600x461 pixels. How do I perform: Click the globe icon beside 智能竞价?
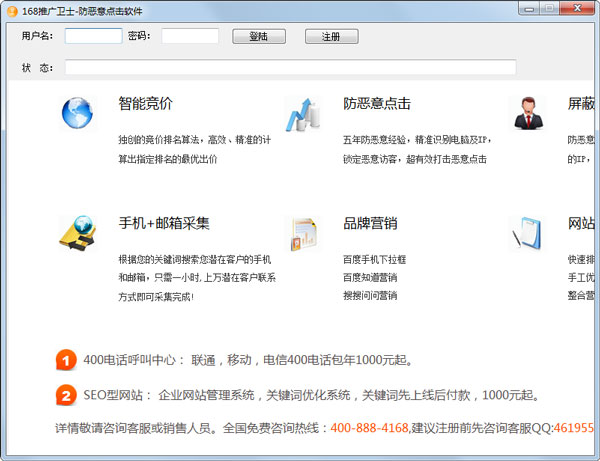77,113
